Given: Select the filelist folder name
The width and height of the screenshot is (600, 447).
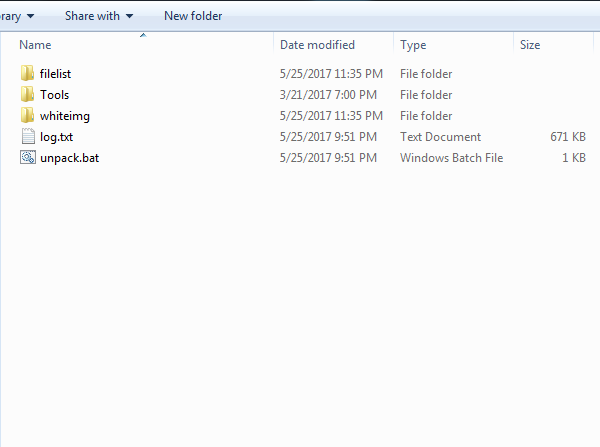Looking at the screenshot, I should pyautogui.click(x=55, y=74).
